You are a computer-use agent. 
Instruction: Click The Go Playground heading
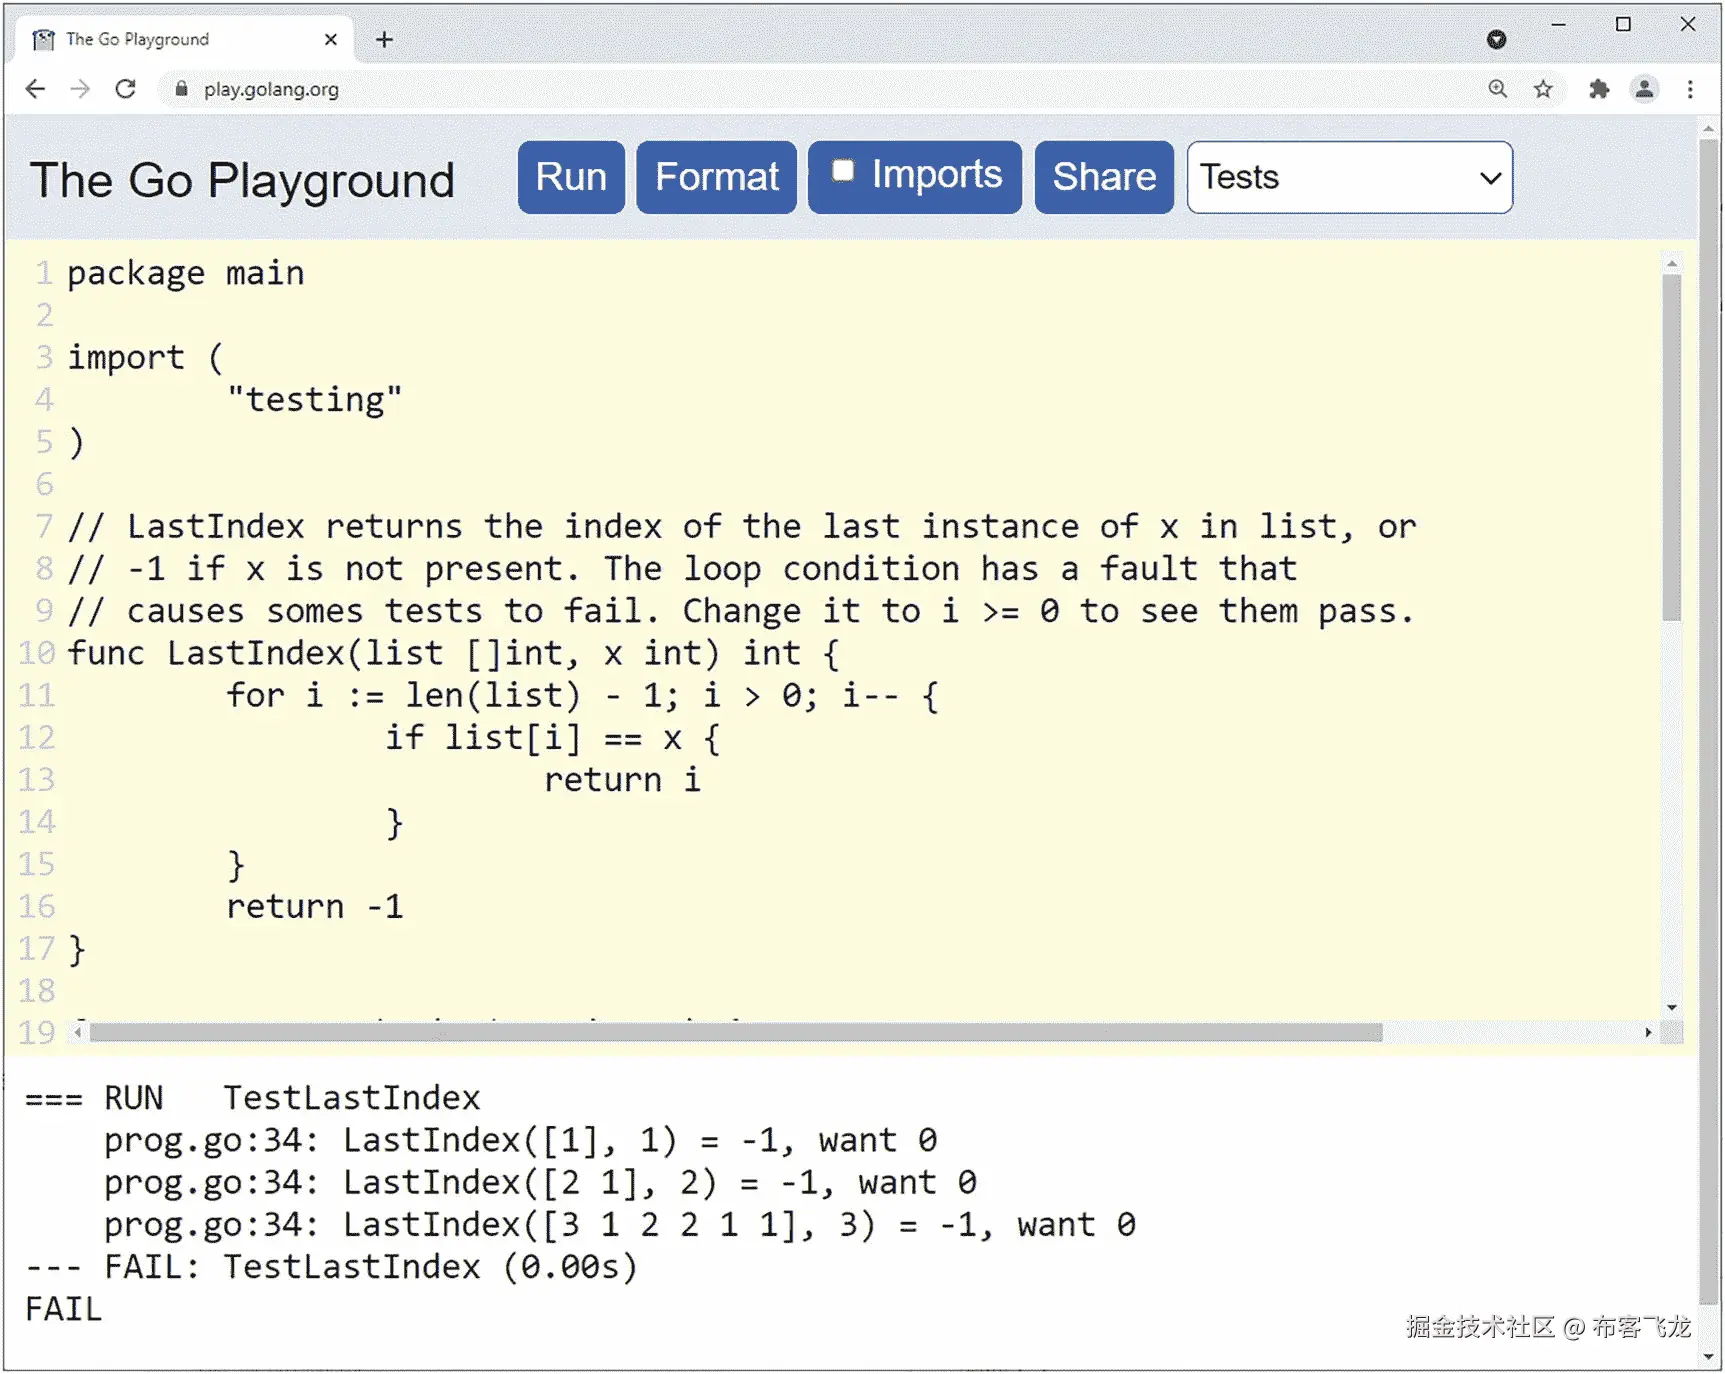point(242,181)
